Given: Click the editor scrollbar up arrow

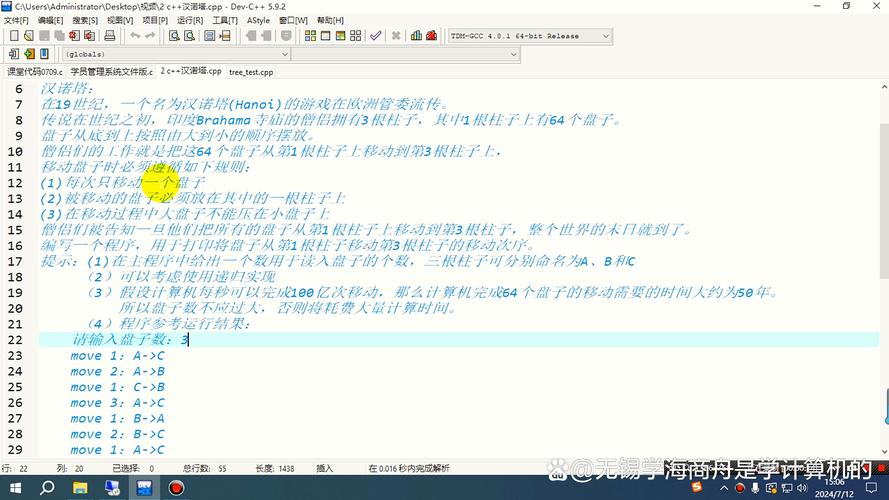Looking at the screenshot, I should point(884,87).
